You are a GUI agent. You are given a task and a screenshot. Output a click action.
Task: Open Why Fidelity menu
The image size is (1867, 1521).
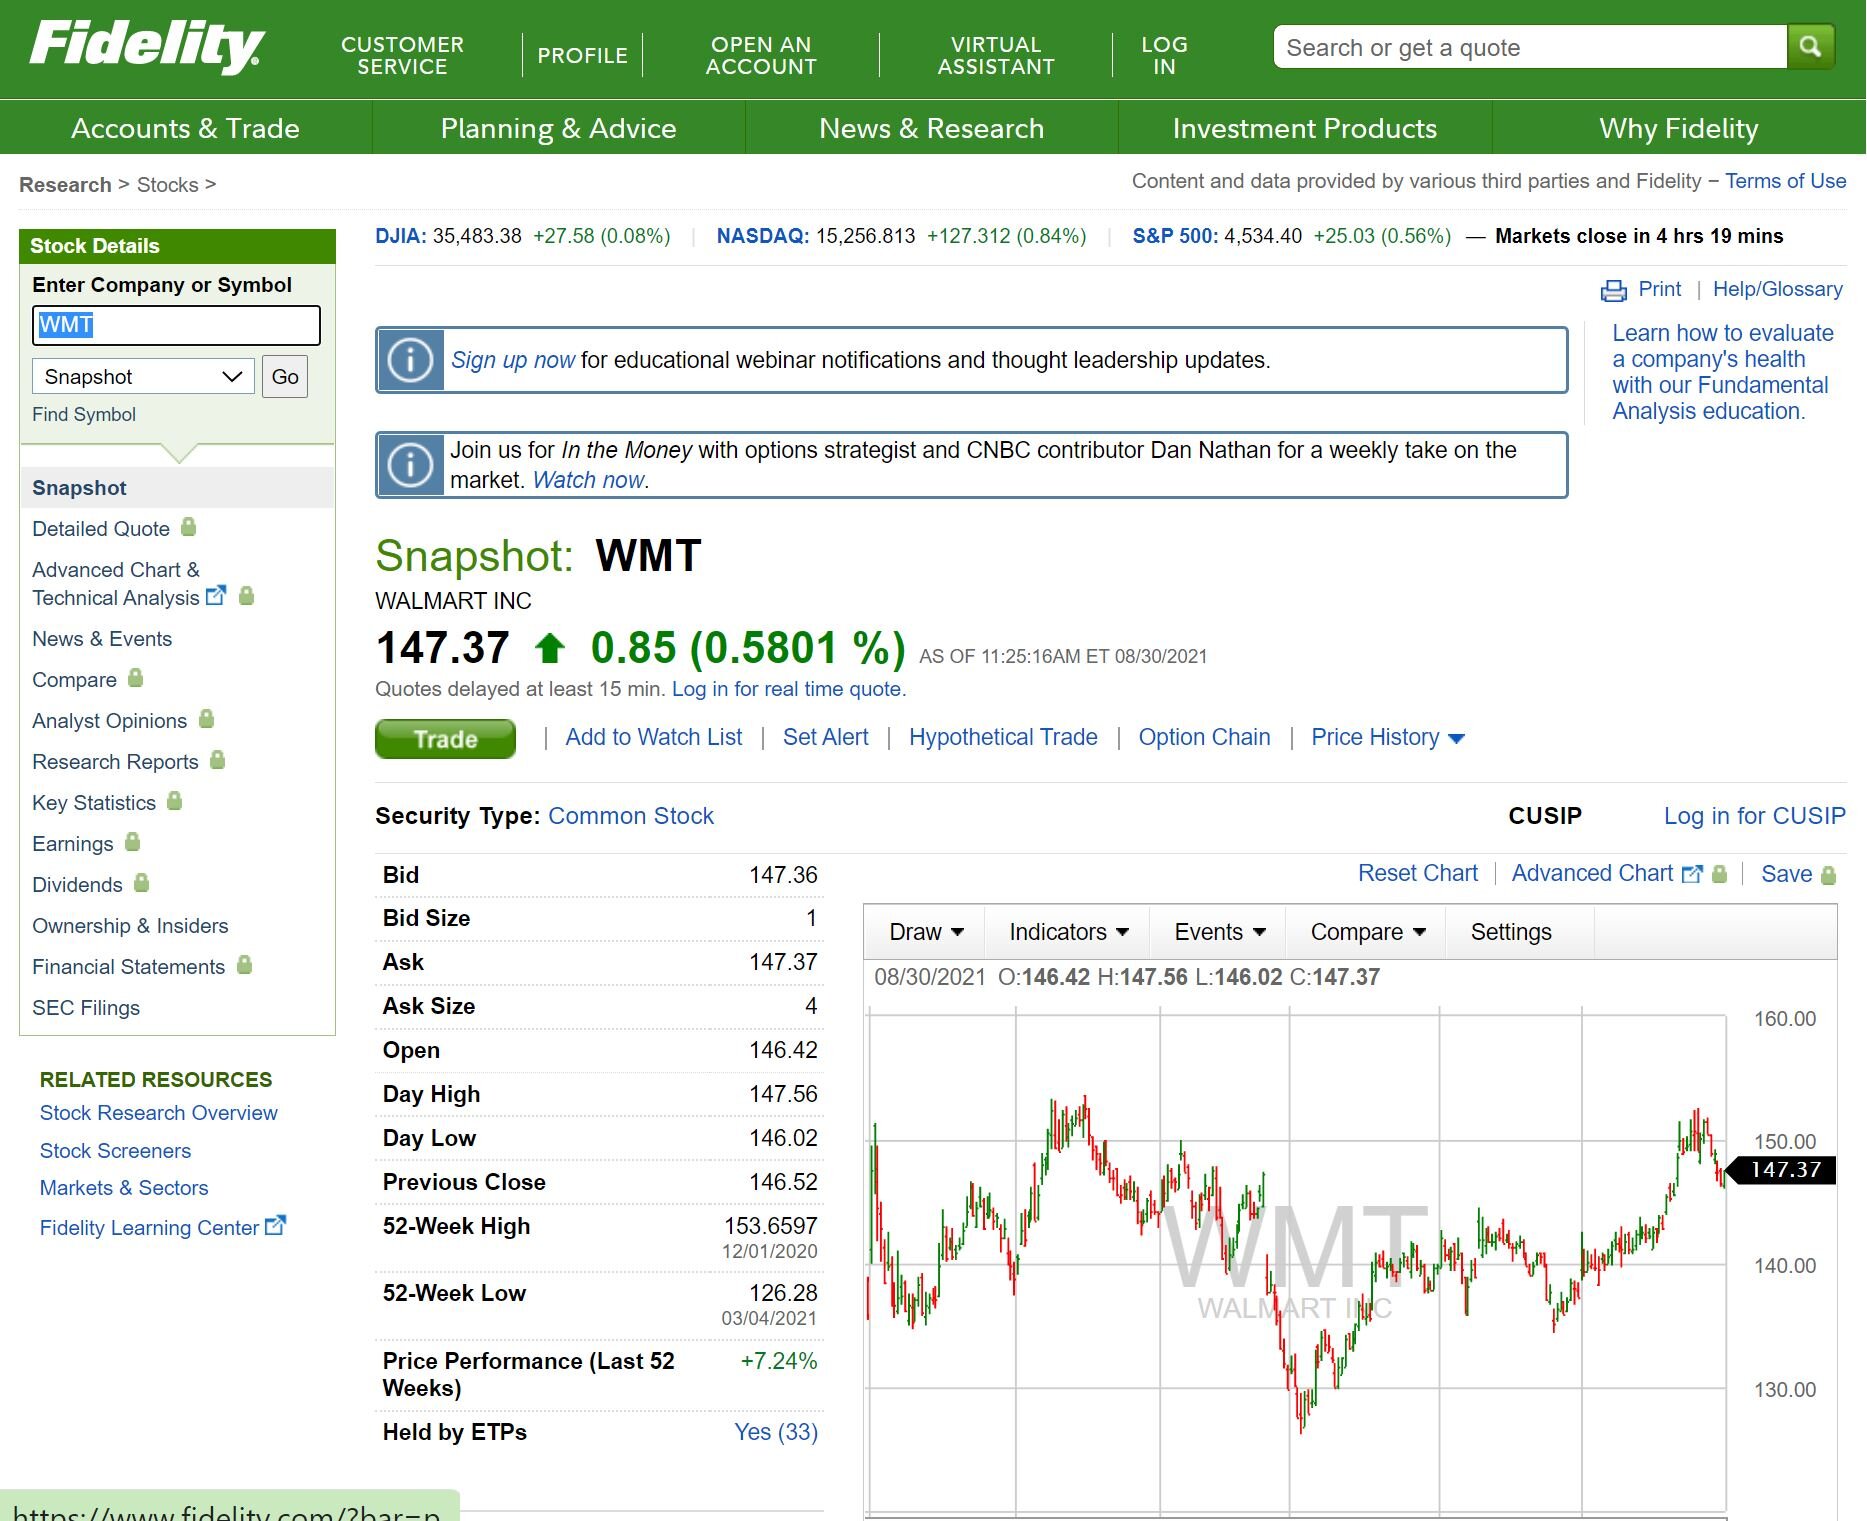[x=1679, y=128]
